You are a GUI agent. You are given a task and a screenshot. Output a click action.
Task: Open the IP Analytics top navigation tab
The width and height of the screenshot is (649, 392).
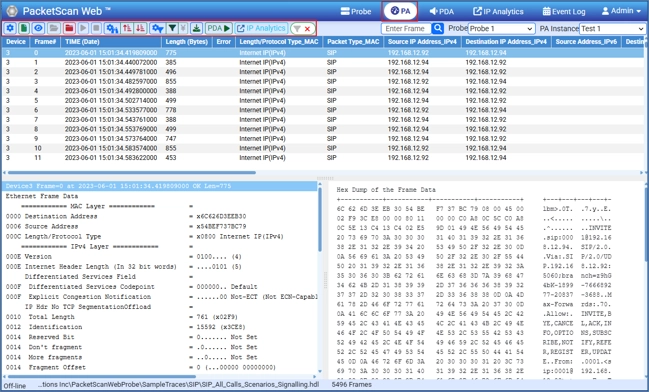pyautogui.click(x=498, y=11)
